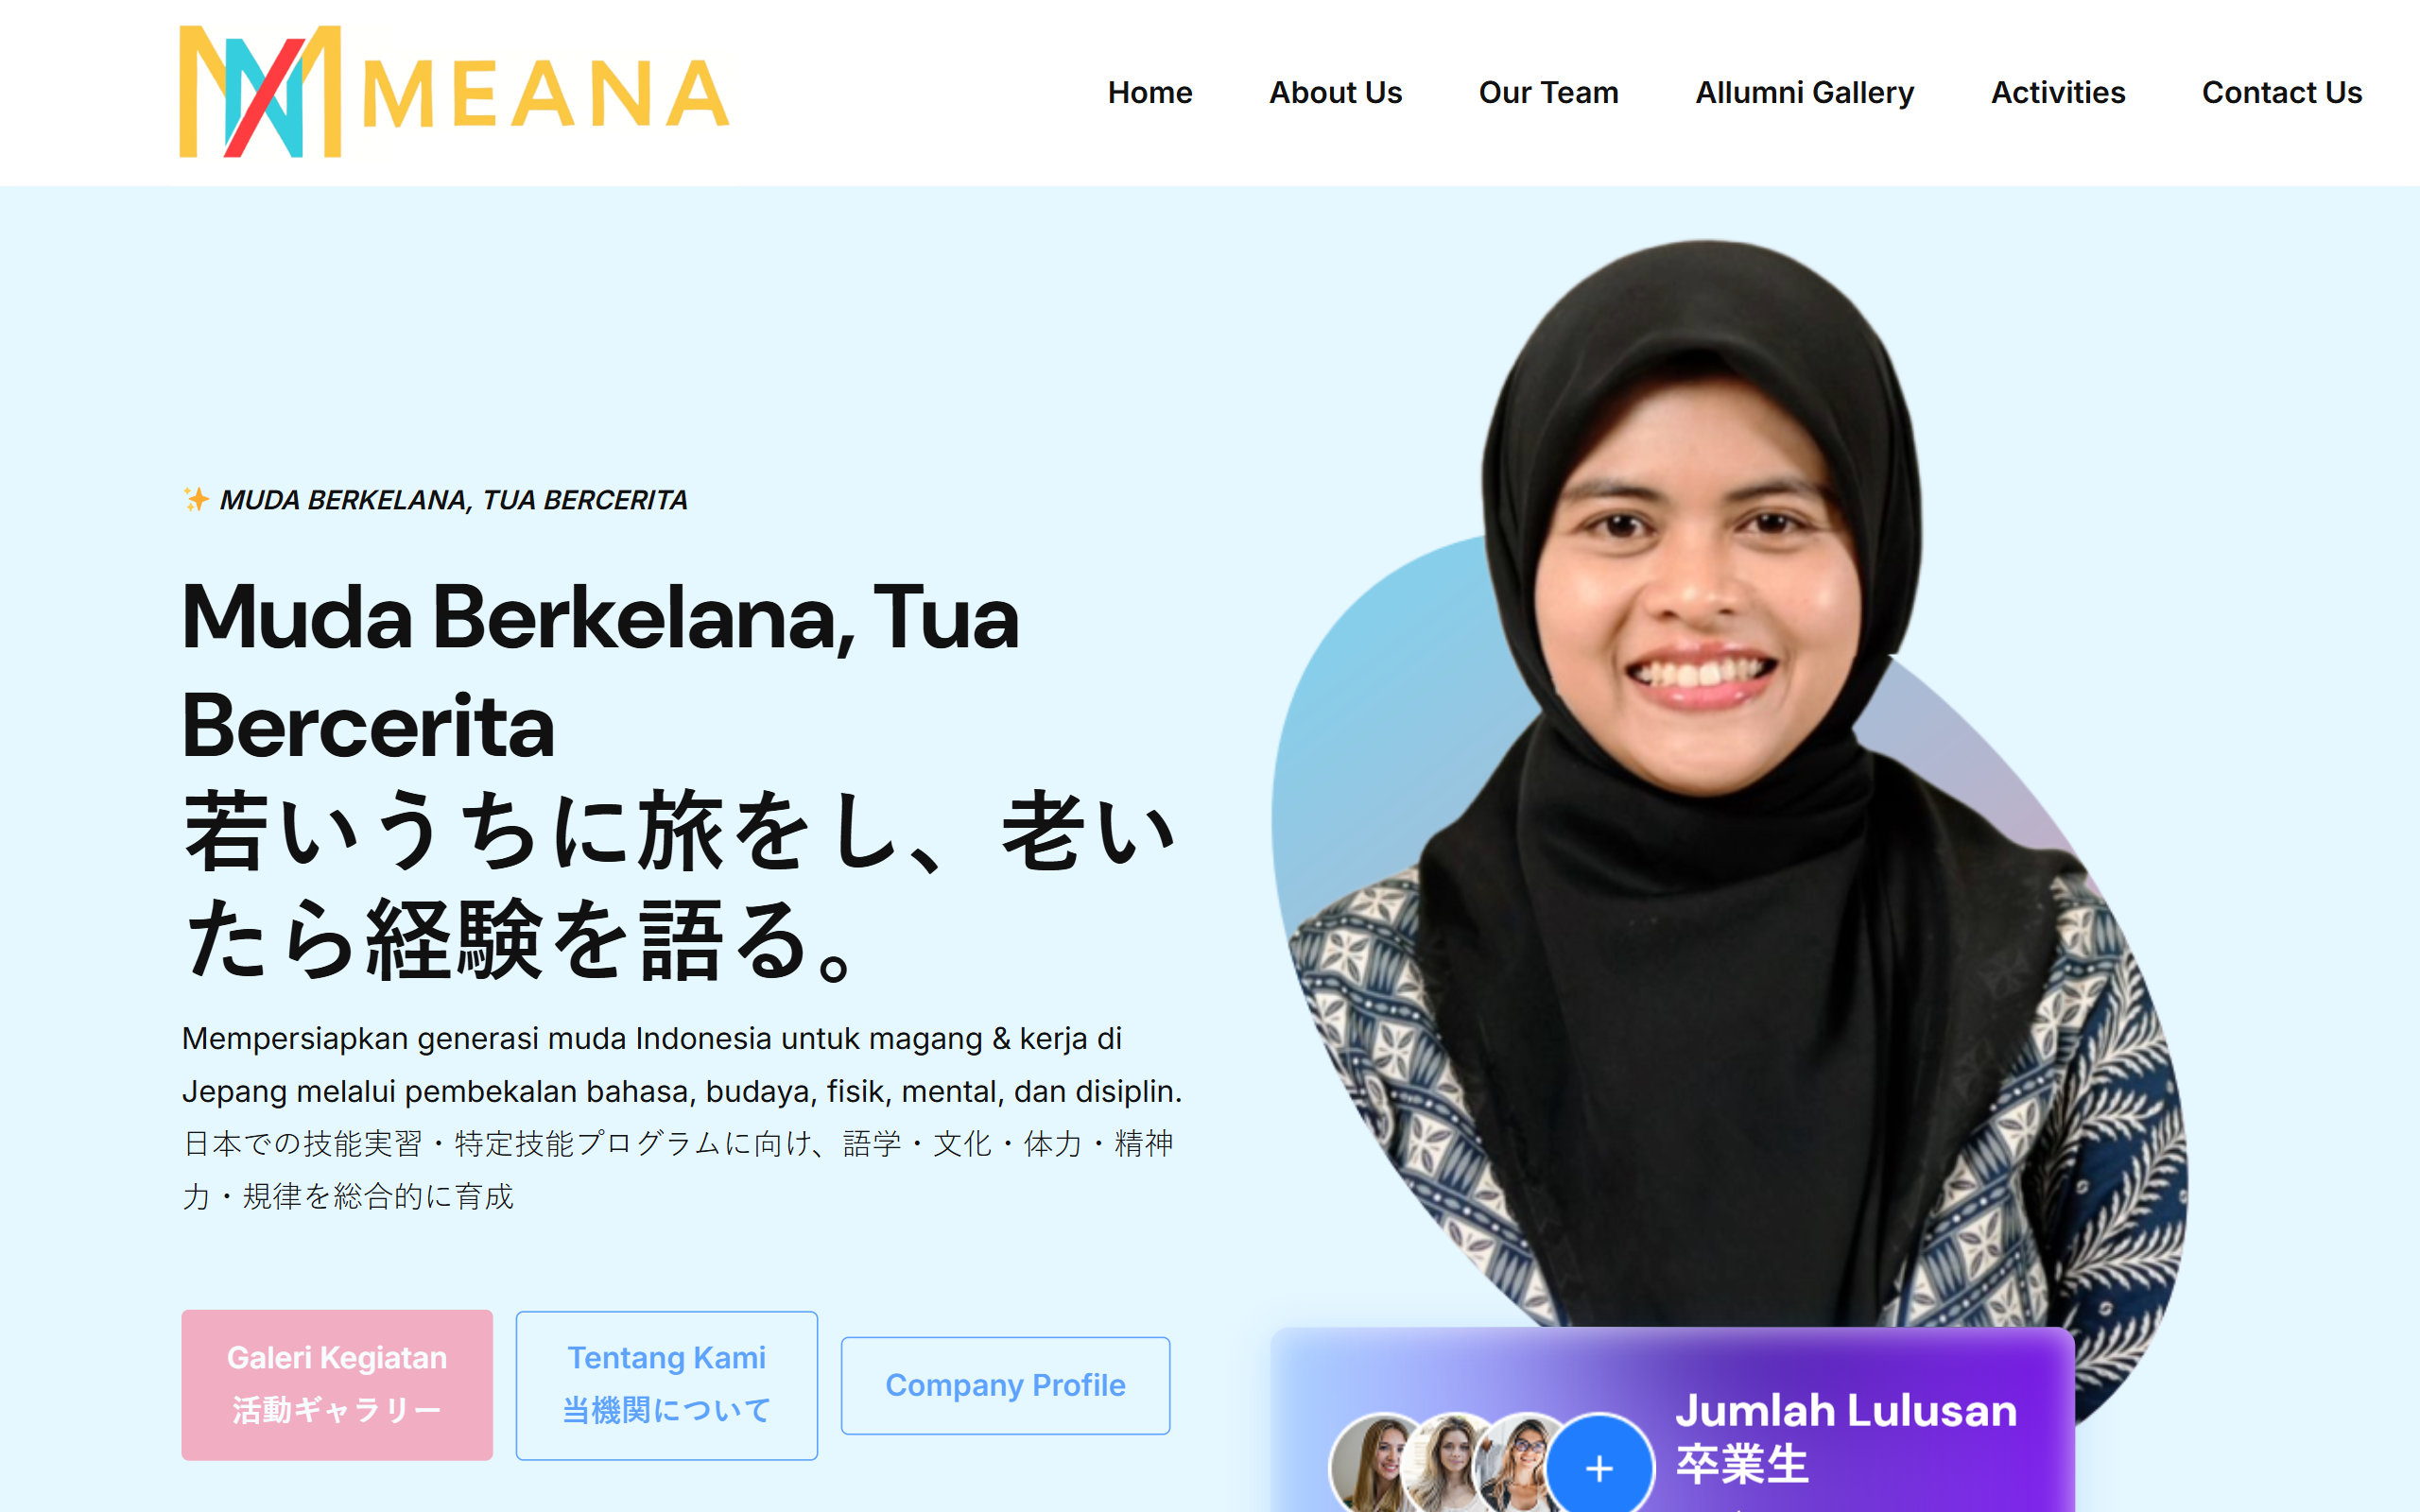This screenshot has height=1512, width=2420.
Task: Click the woman's hero portrait image
Action: click(x=1730, y=800)
